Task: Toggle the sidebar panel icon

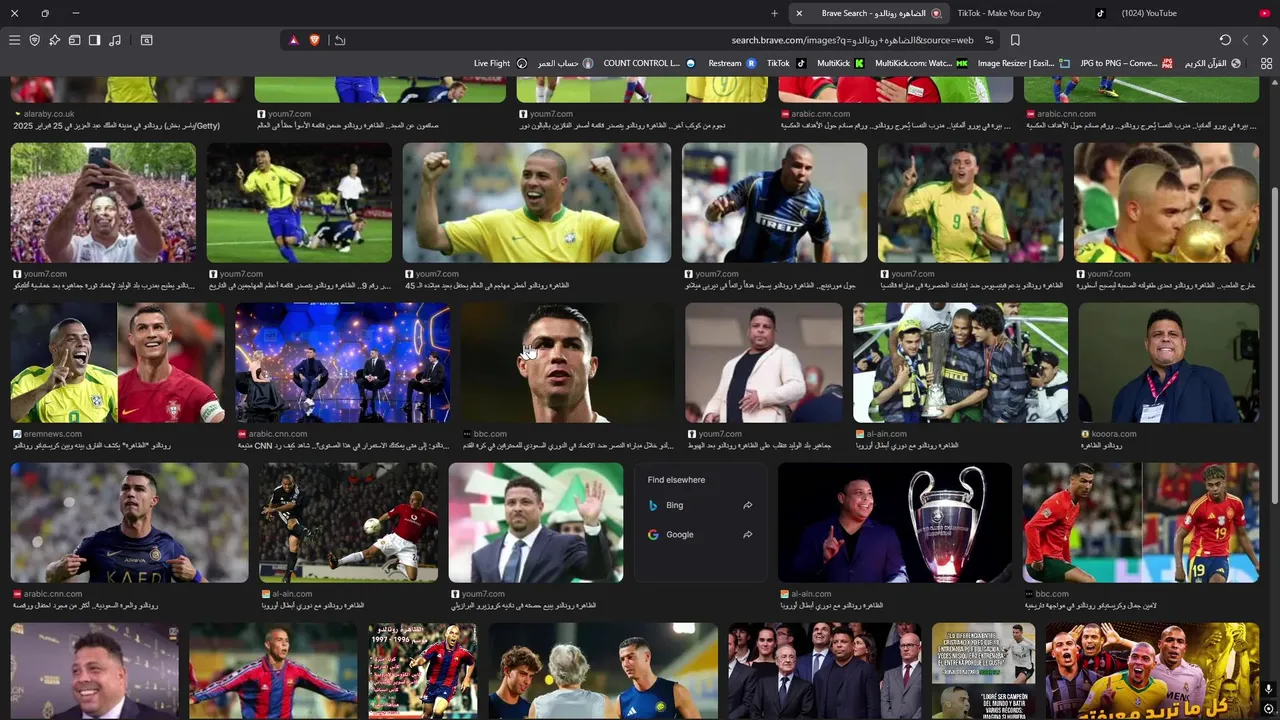Action: (94, 40)
